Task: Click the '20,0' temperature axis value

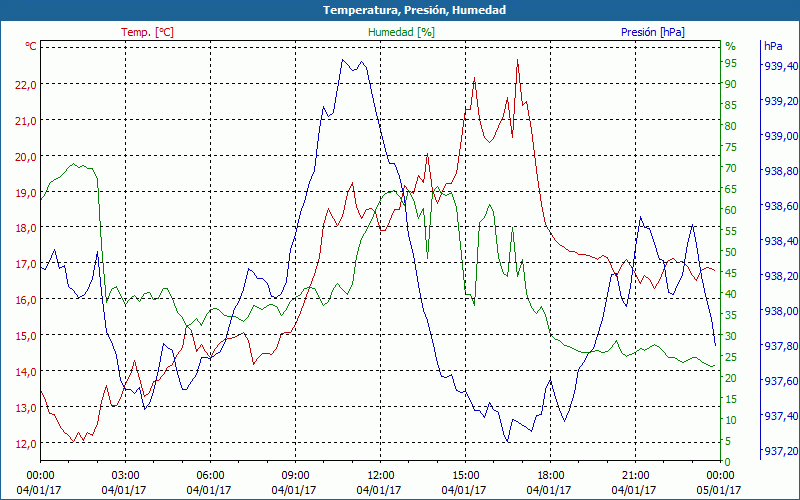Action: [26, 157]
